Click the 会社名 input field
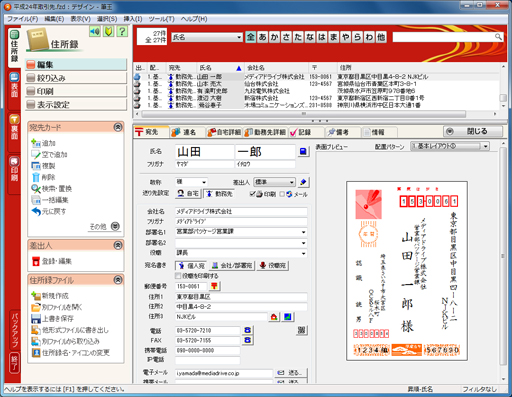Screen dimensions: 512x397 click(241, 211)
